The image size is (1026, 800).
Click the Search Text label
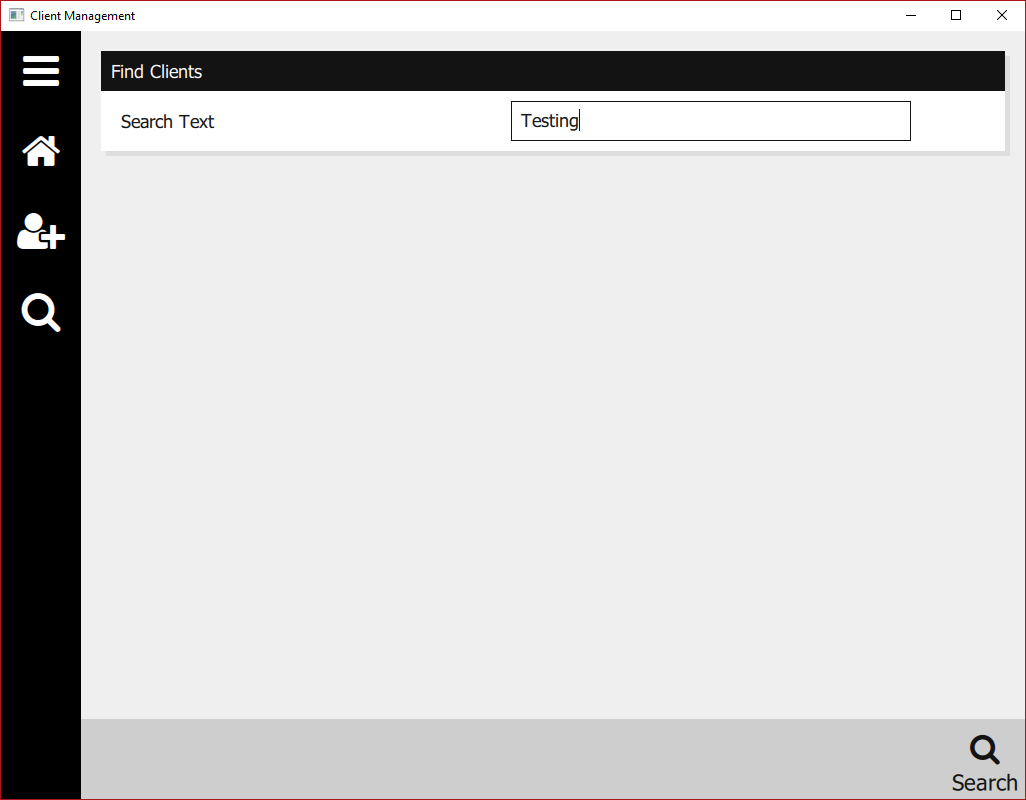coord(168,122)
